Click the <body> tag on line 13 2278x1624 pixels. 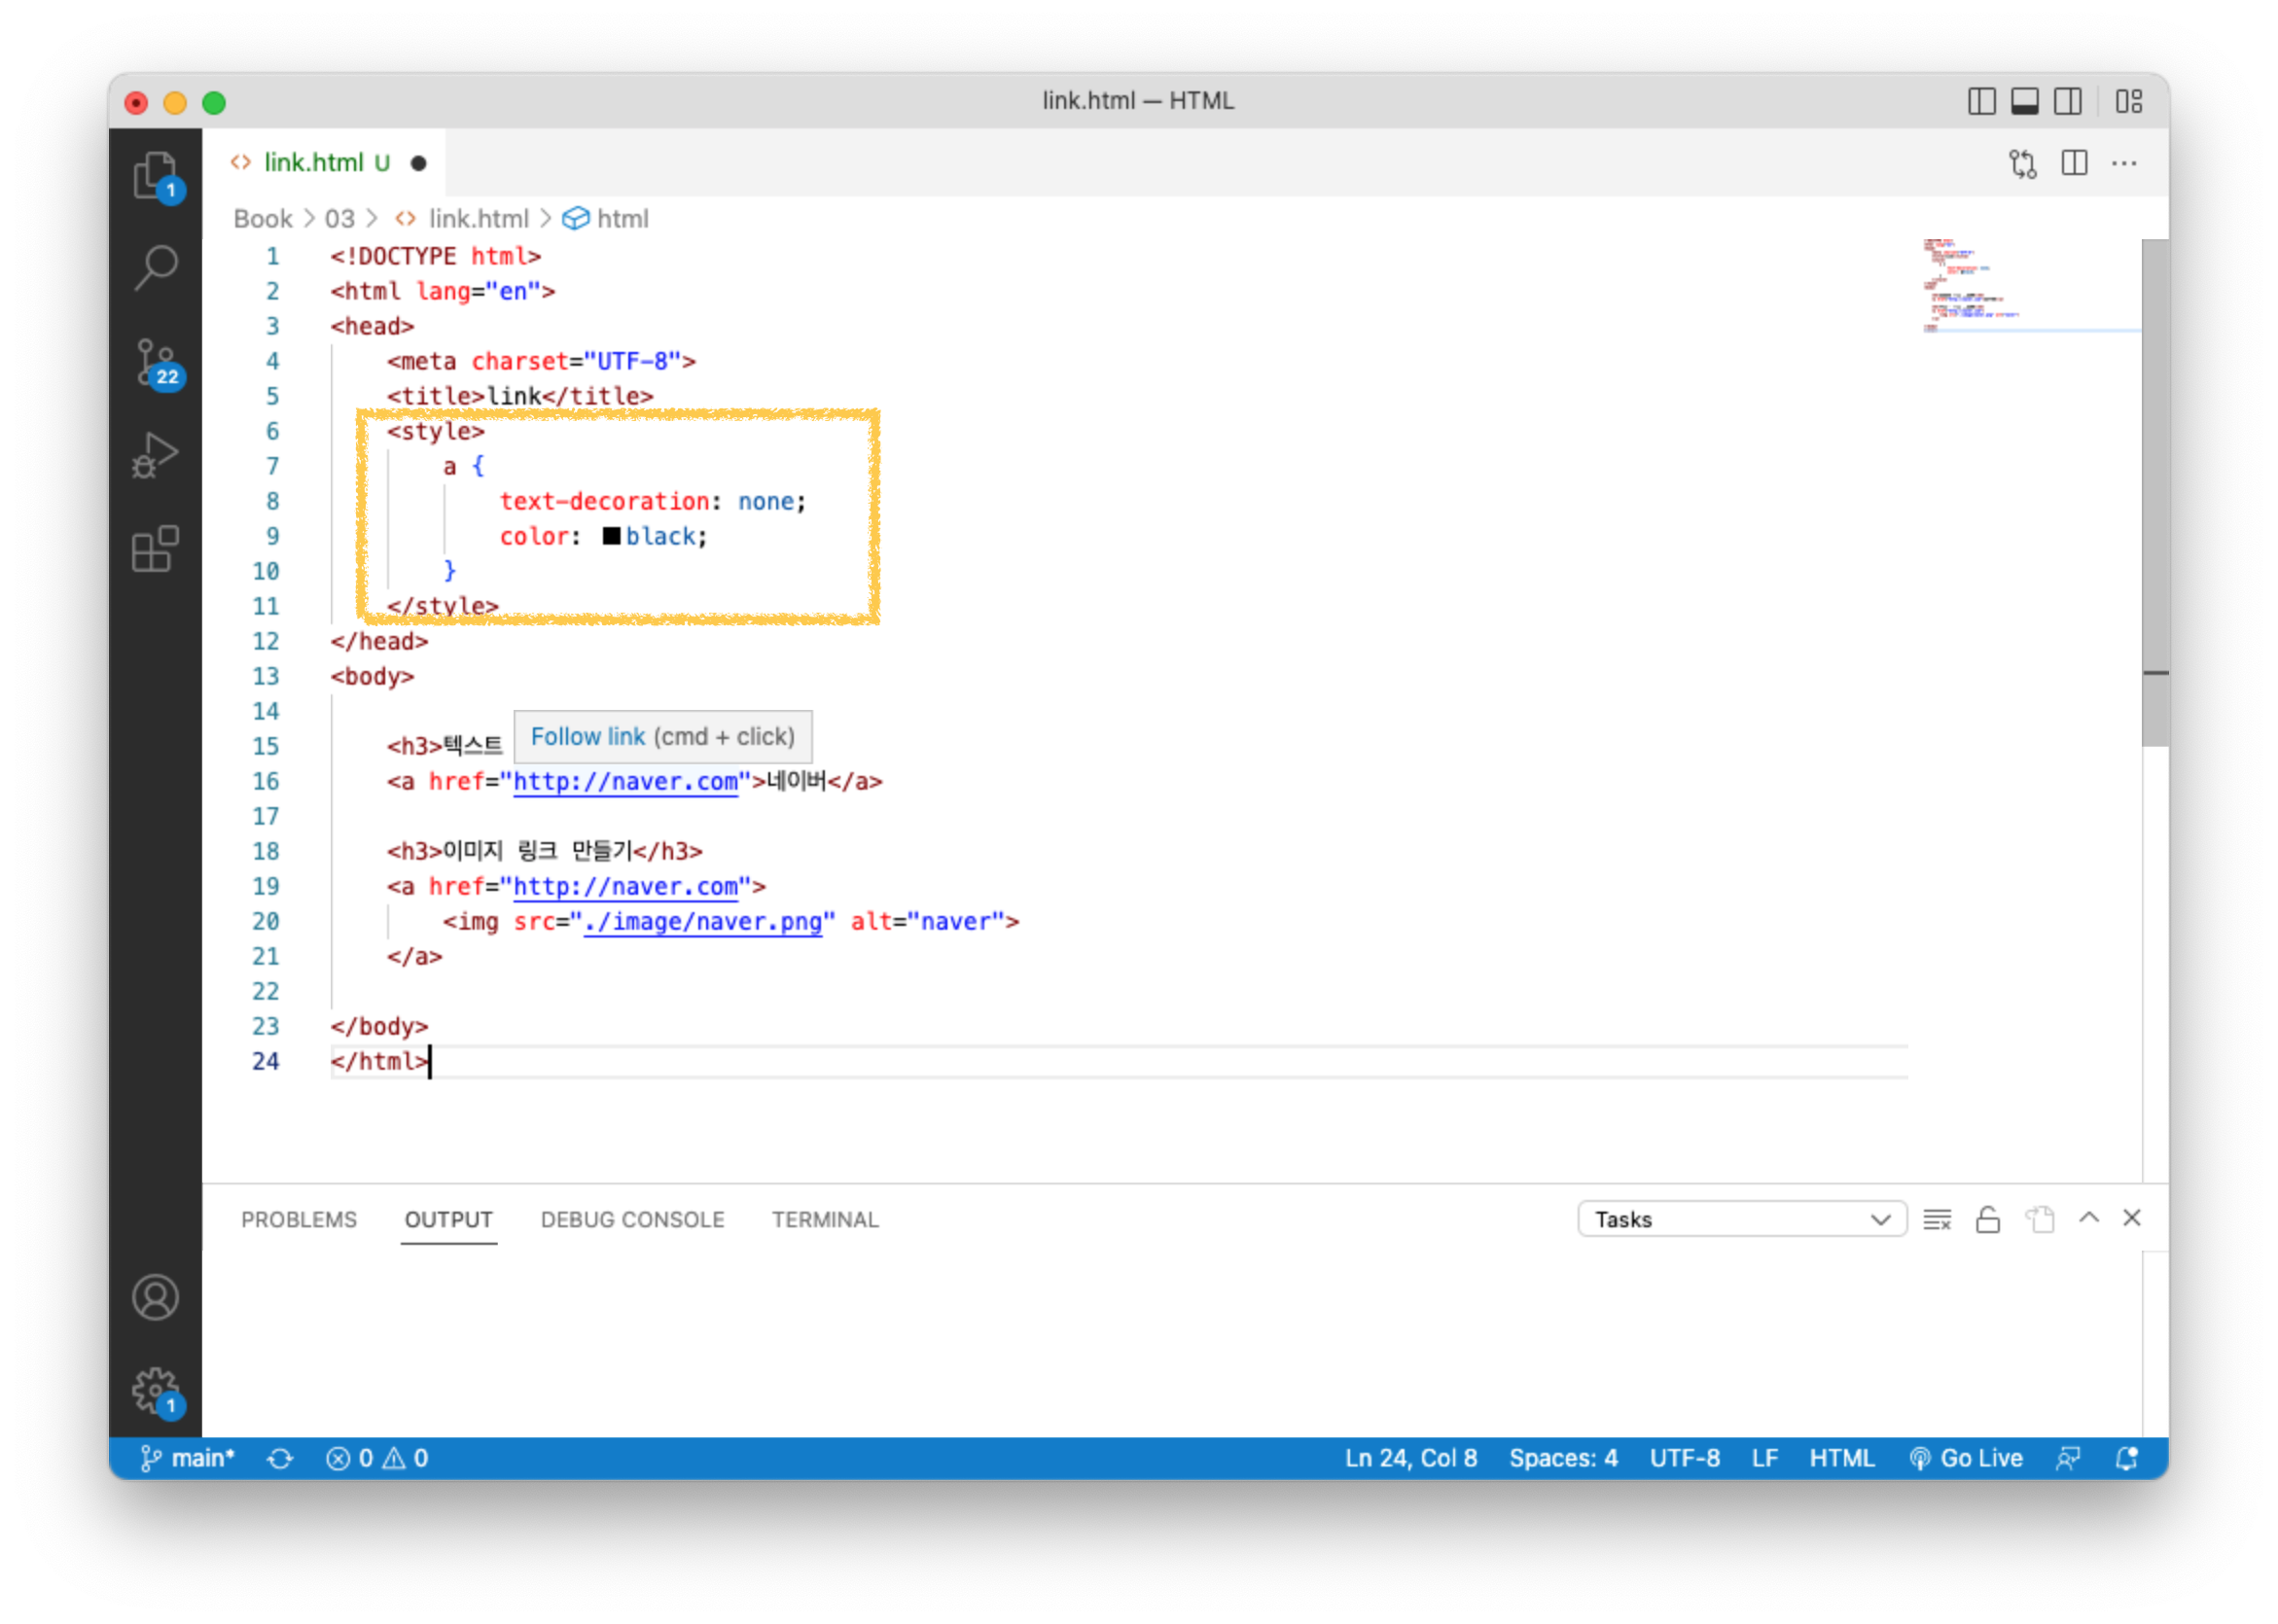[372, 677]
